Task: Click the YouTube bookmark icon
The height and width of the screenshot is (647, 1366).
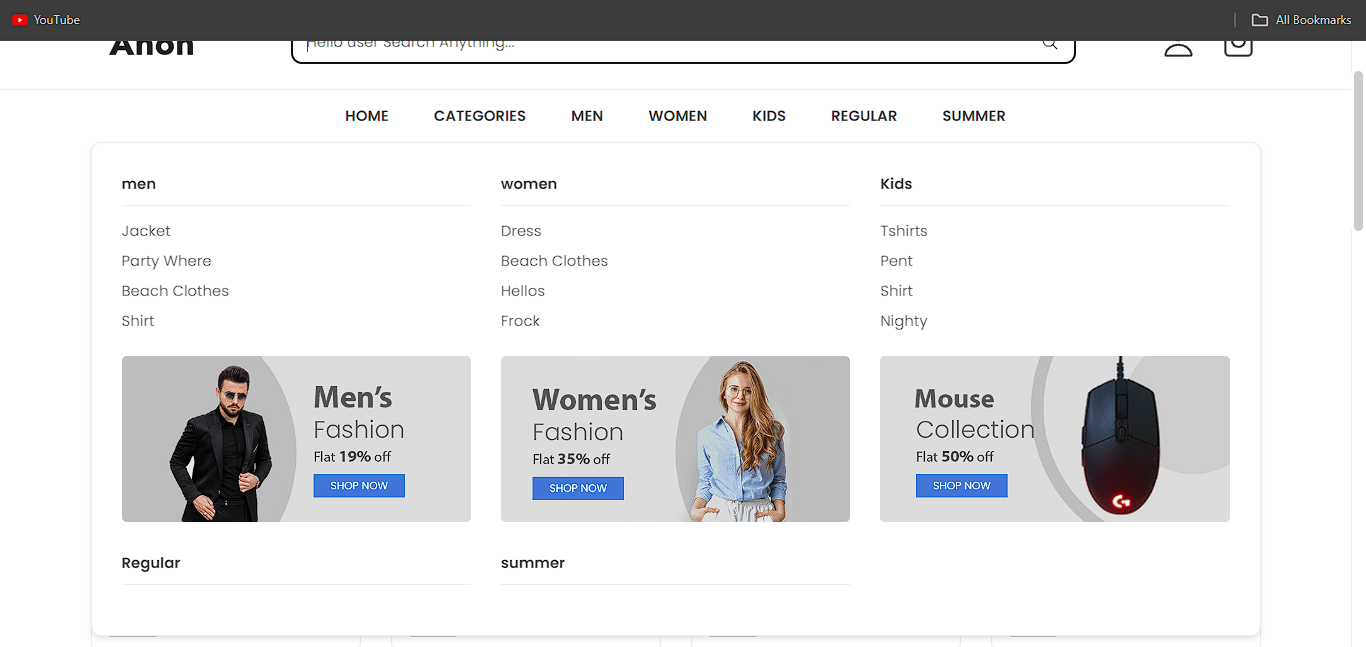Action: click(19, 20)
